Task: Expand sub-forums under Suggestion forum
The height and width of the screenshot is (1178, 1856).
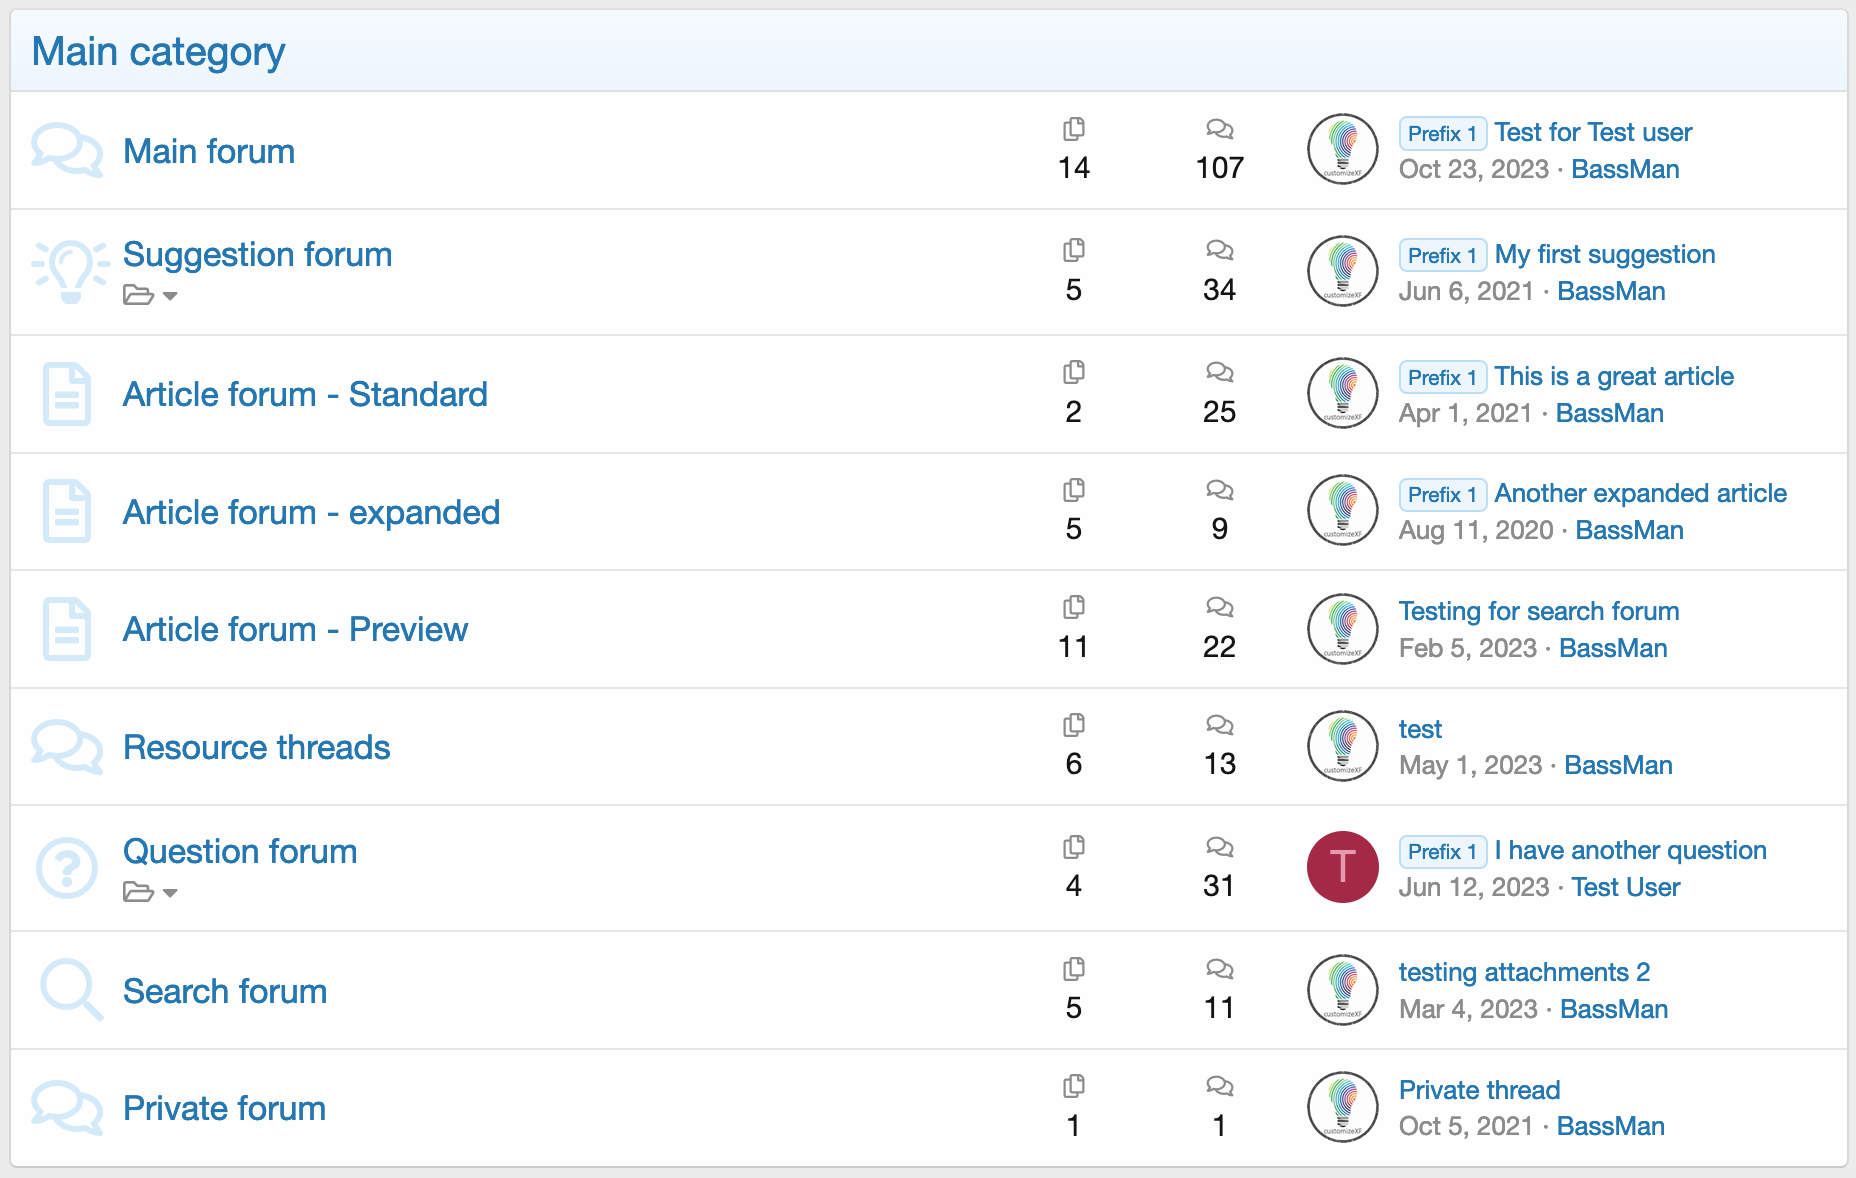Action: 150,295
